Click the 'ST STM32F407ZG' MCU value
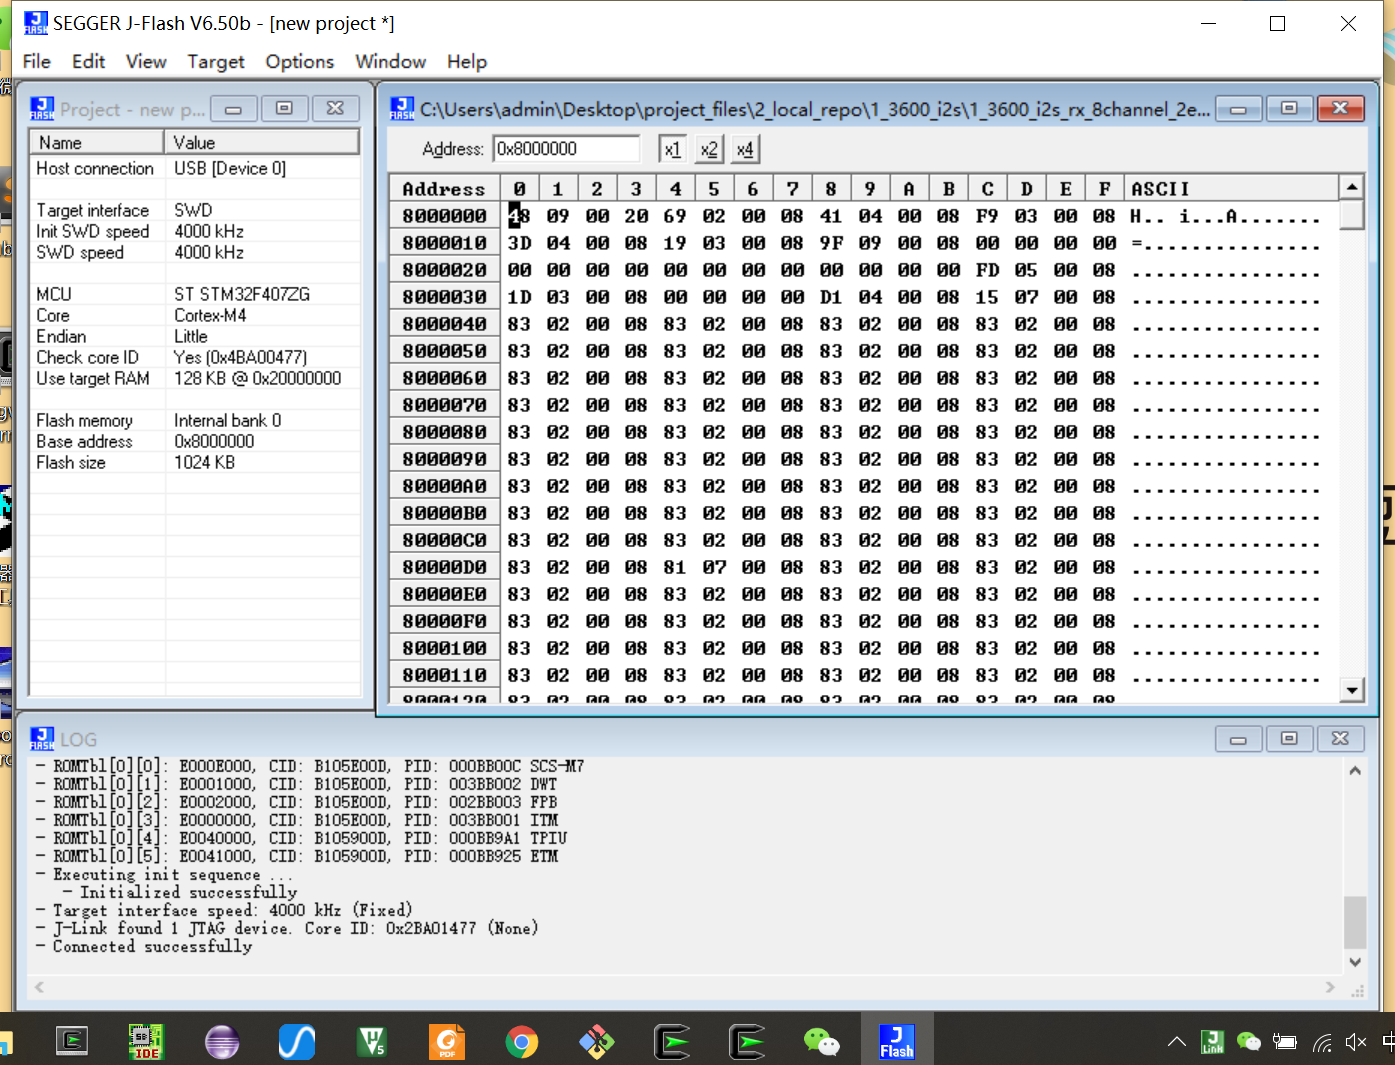This screenshot has height=1065, width=1395. point(242,294)
